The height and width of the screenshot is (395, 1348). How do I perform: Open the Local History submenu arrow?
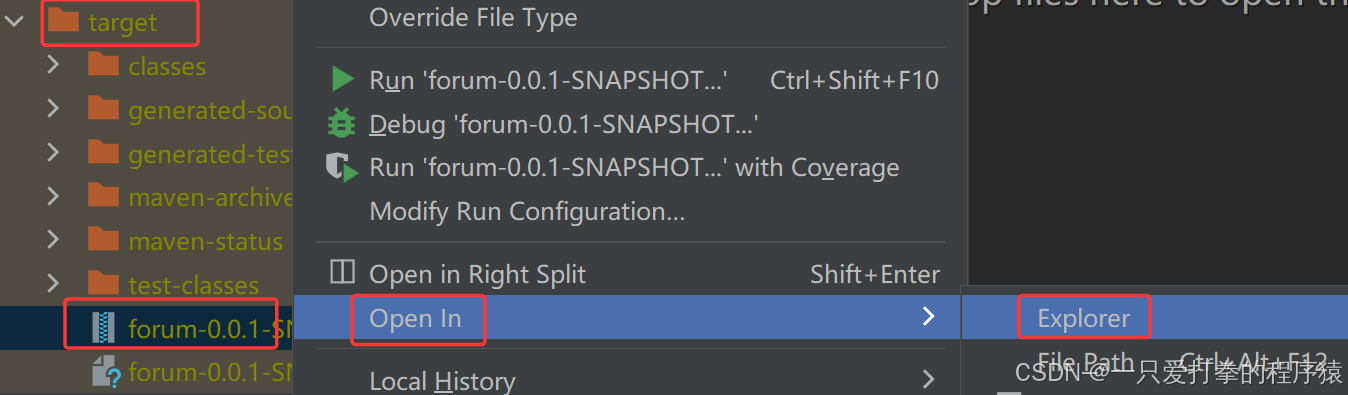[x=929, y=380]
